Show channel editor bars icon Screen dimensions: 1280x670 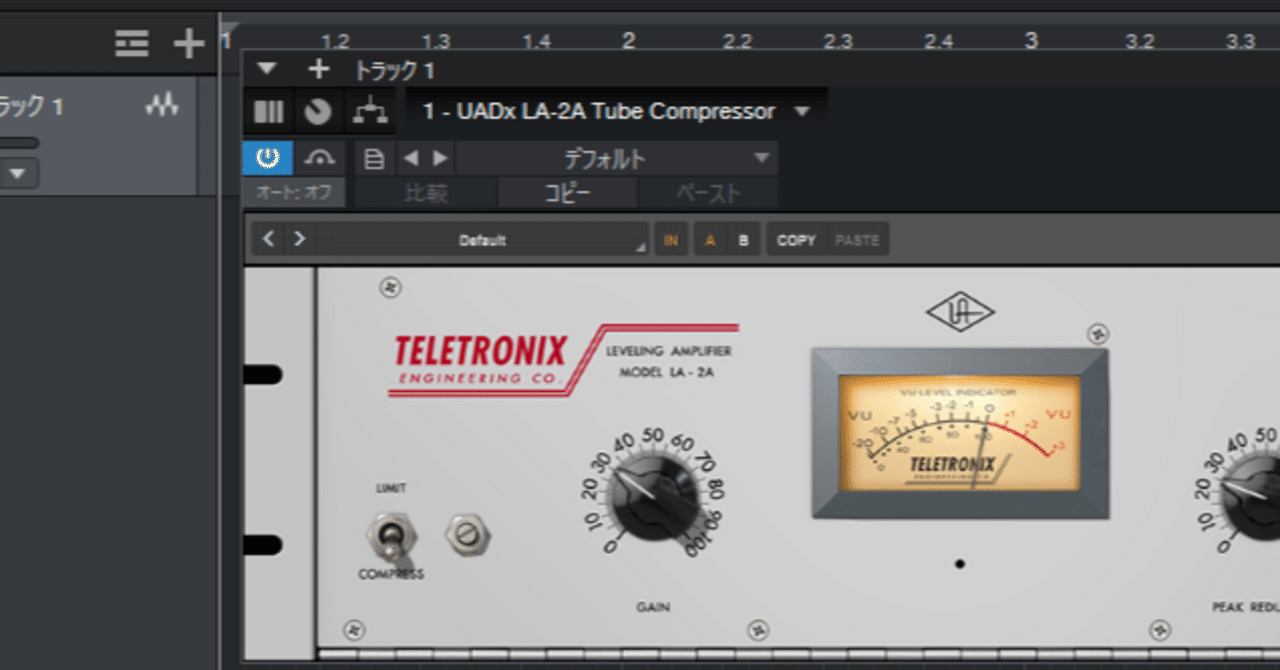pyautogui.click(x=268, y=111)
